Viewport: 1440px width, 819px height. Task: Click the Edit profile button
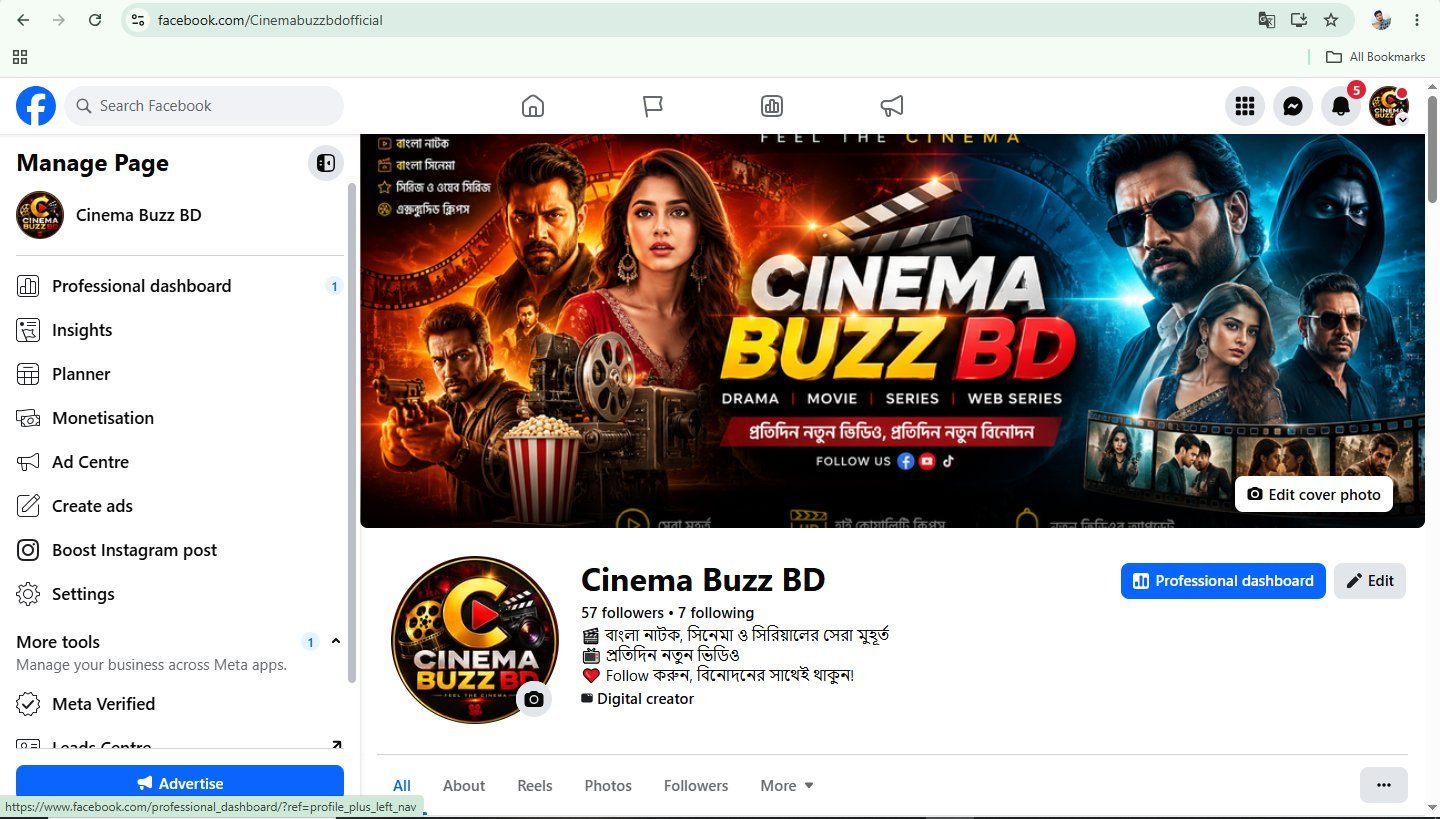click(x=1370, y=581)
